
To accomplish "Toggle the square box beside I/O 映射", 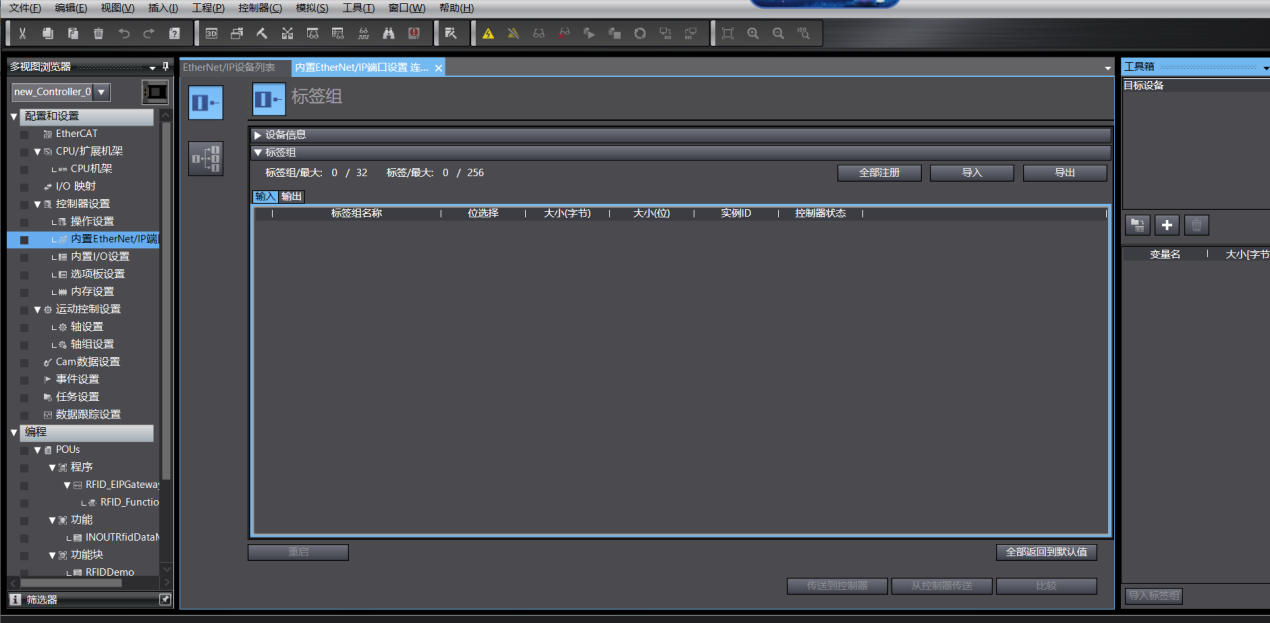I will click(x=25, y=187).
